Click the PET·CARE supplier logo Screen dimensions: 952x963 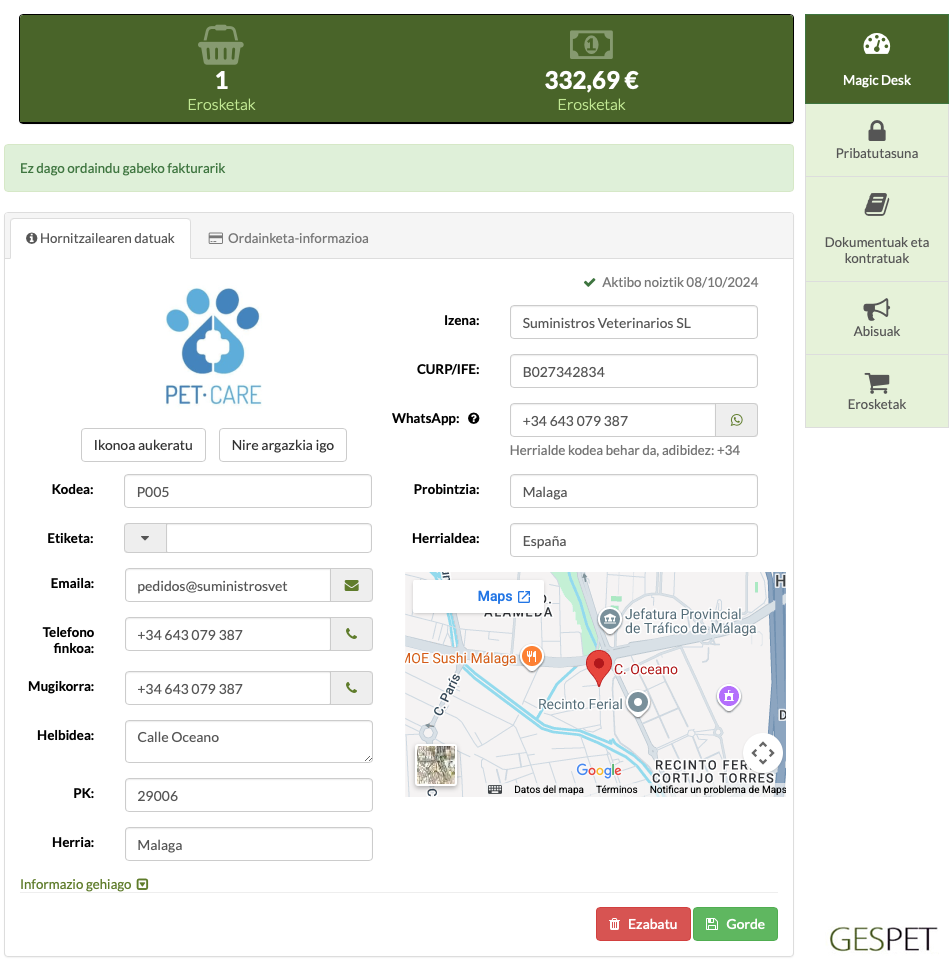213,347
